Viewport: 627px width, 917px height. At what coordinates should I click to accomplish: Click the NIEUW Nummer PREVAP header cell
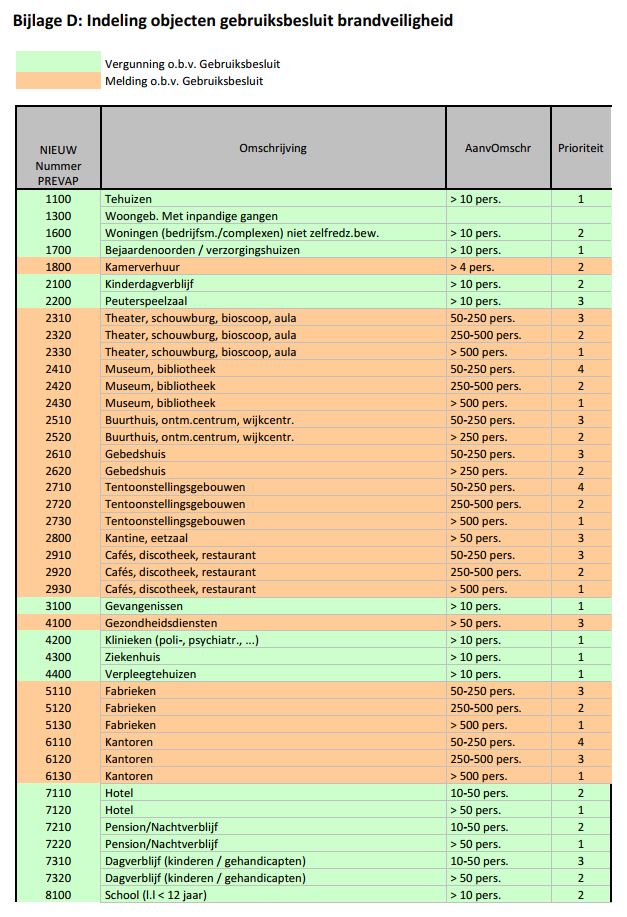pos(58,165)
